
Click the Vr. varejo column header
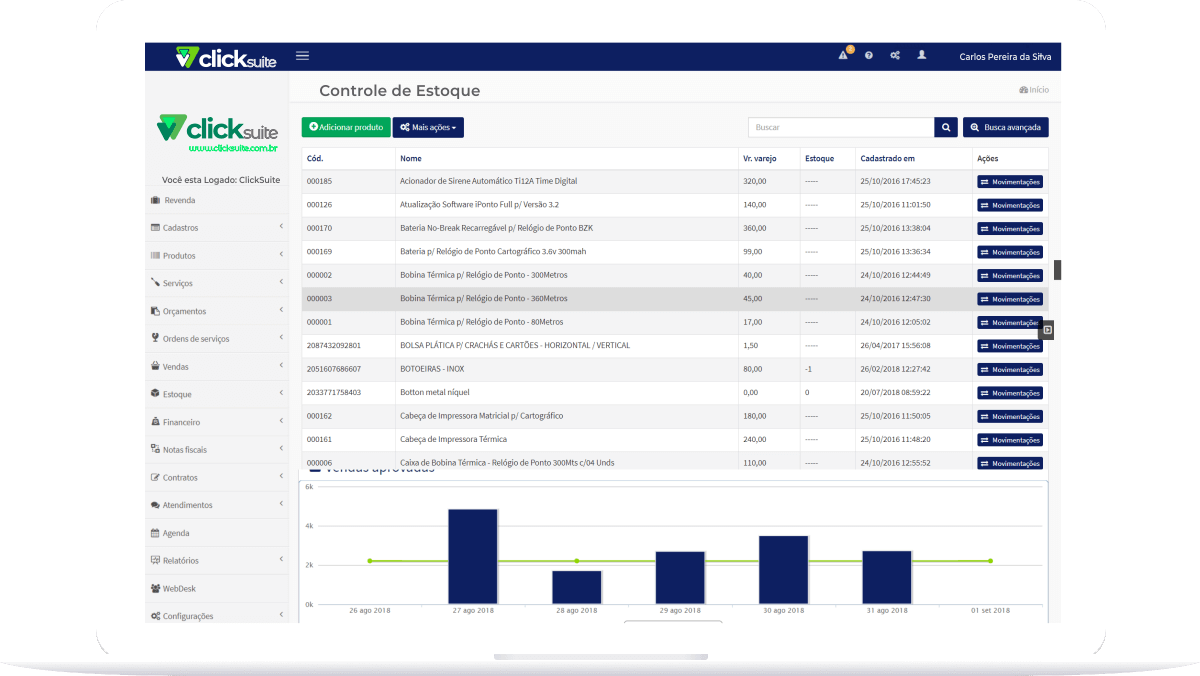click(x=761, y=158)
